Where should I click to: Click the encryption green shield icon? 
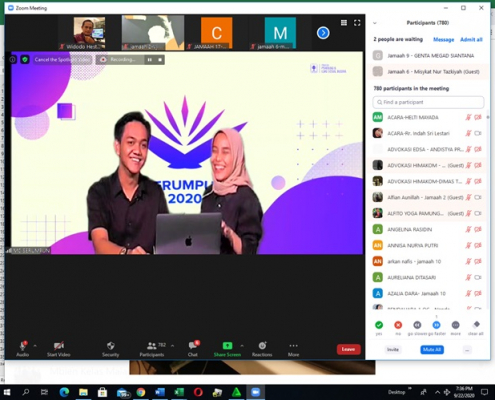click(25, 60)
